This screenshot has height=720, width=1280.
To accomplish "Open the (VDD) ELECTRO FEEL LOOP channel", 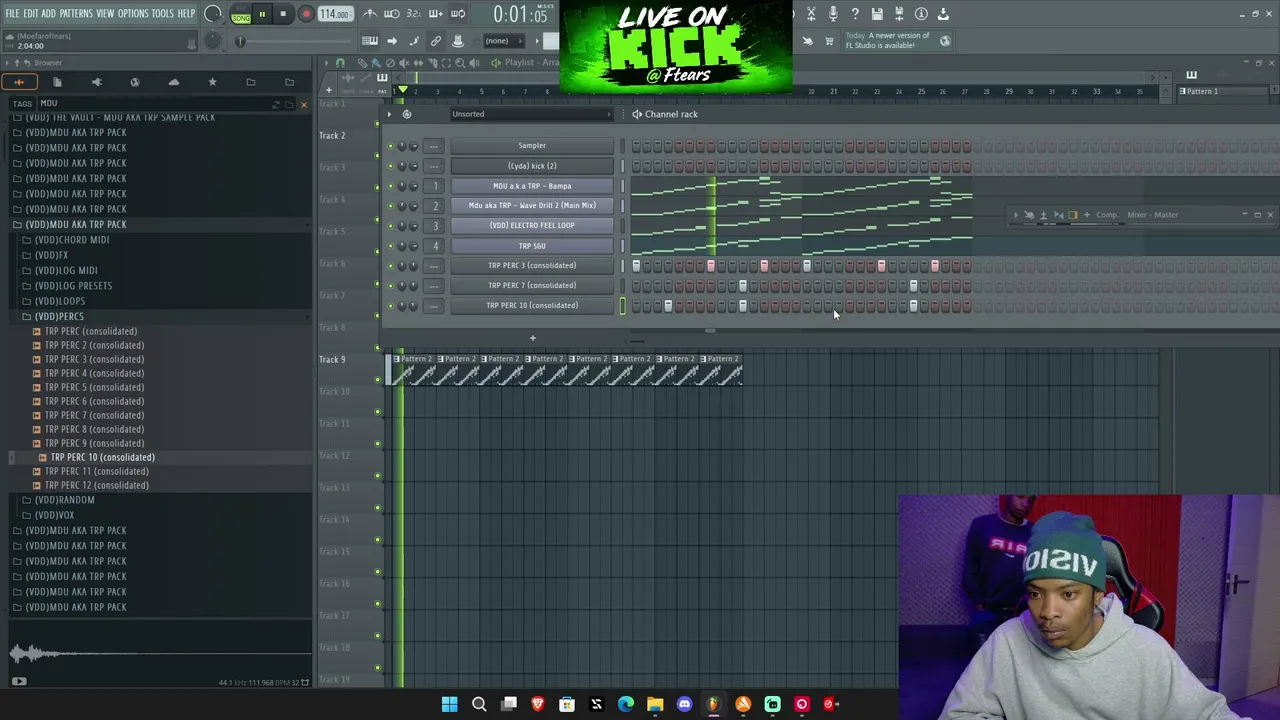I will tap(532, 226).
